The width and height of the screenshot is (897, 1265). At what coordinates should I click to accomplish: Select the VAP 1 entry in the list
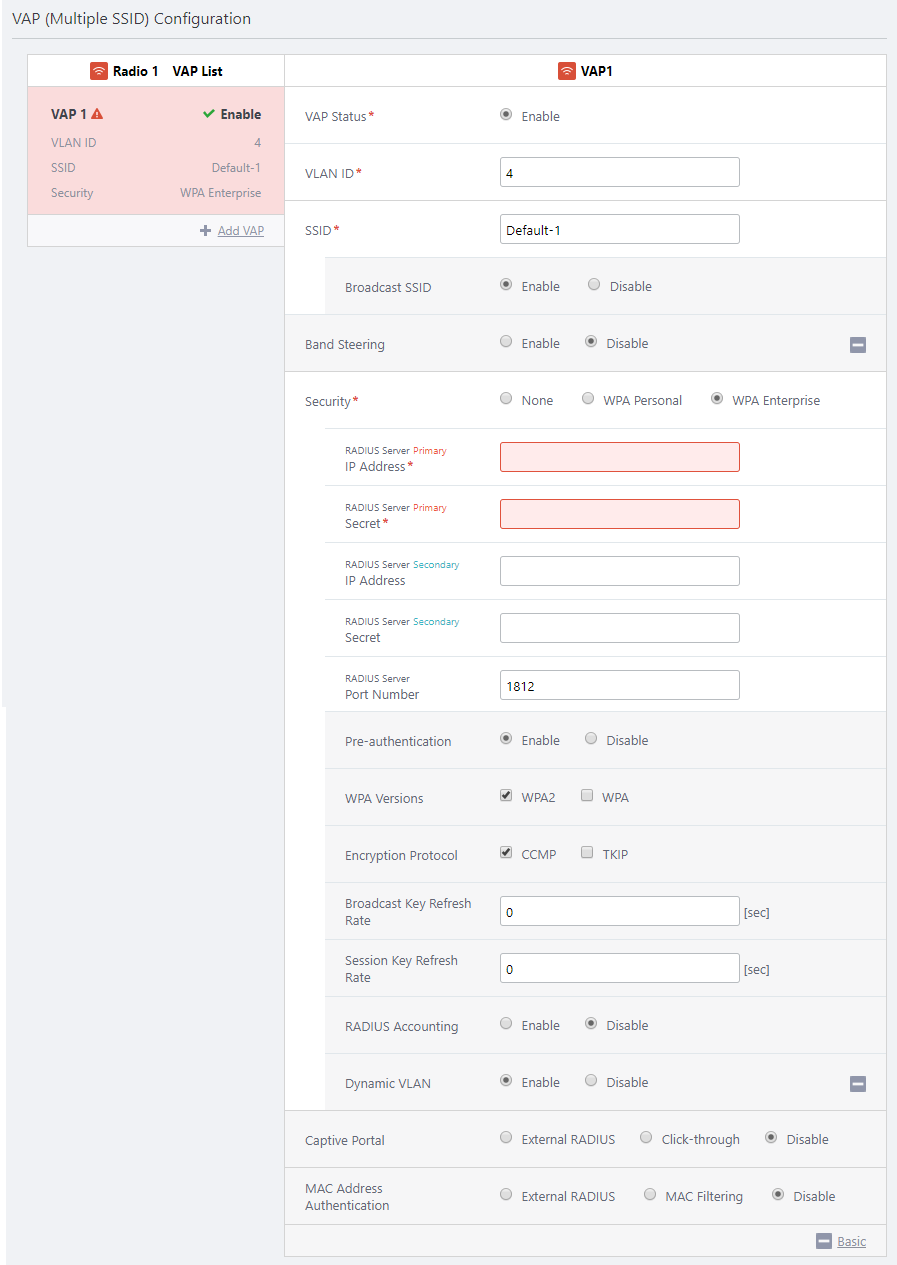click(156, 152)
